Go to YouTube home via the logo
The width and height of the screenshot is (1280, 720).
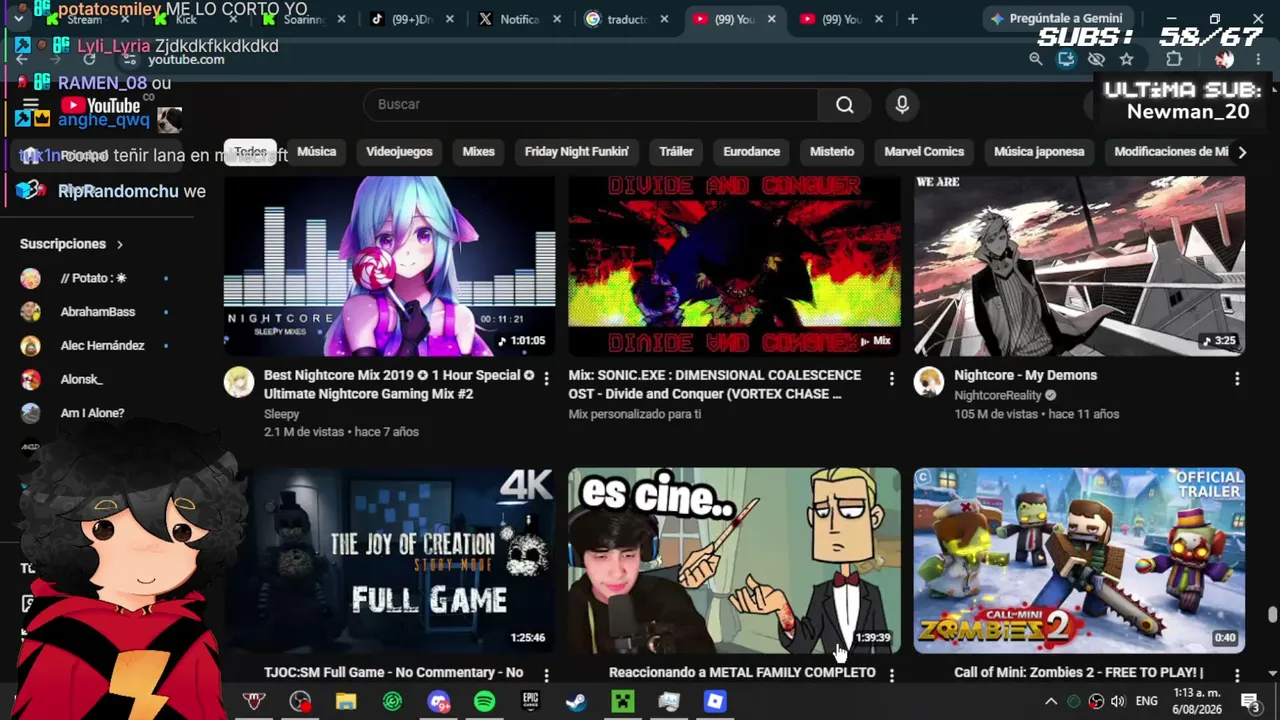tap(100, 106)
